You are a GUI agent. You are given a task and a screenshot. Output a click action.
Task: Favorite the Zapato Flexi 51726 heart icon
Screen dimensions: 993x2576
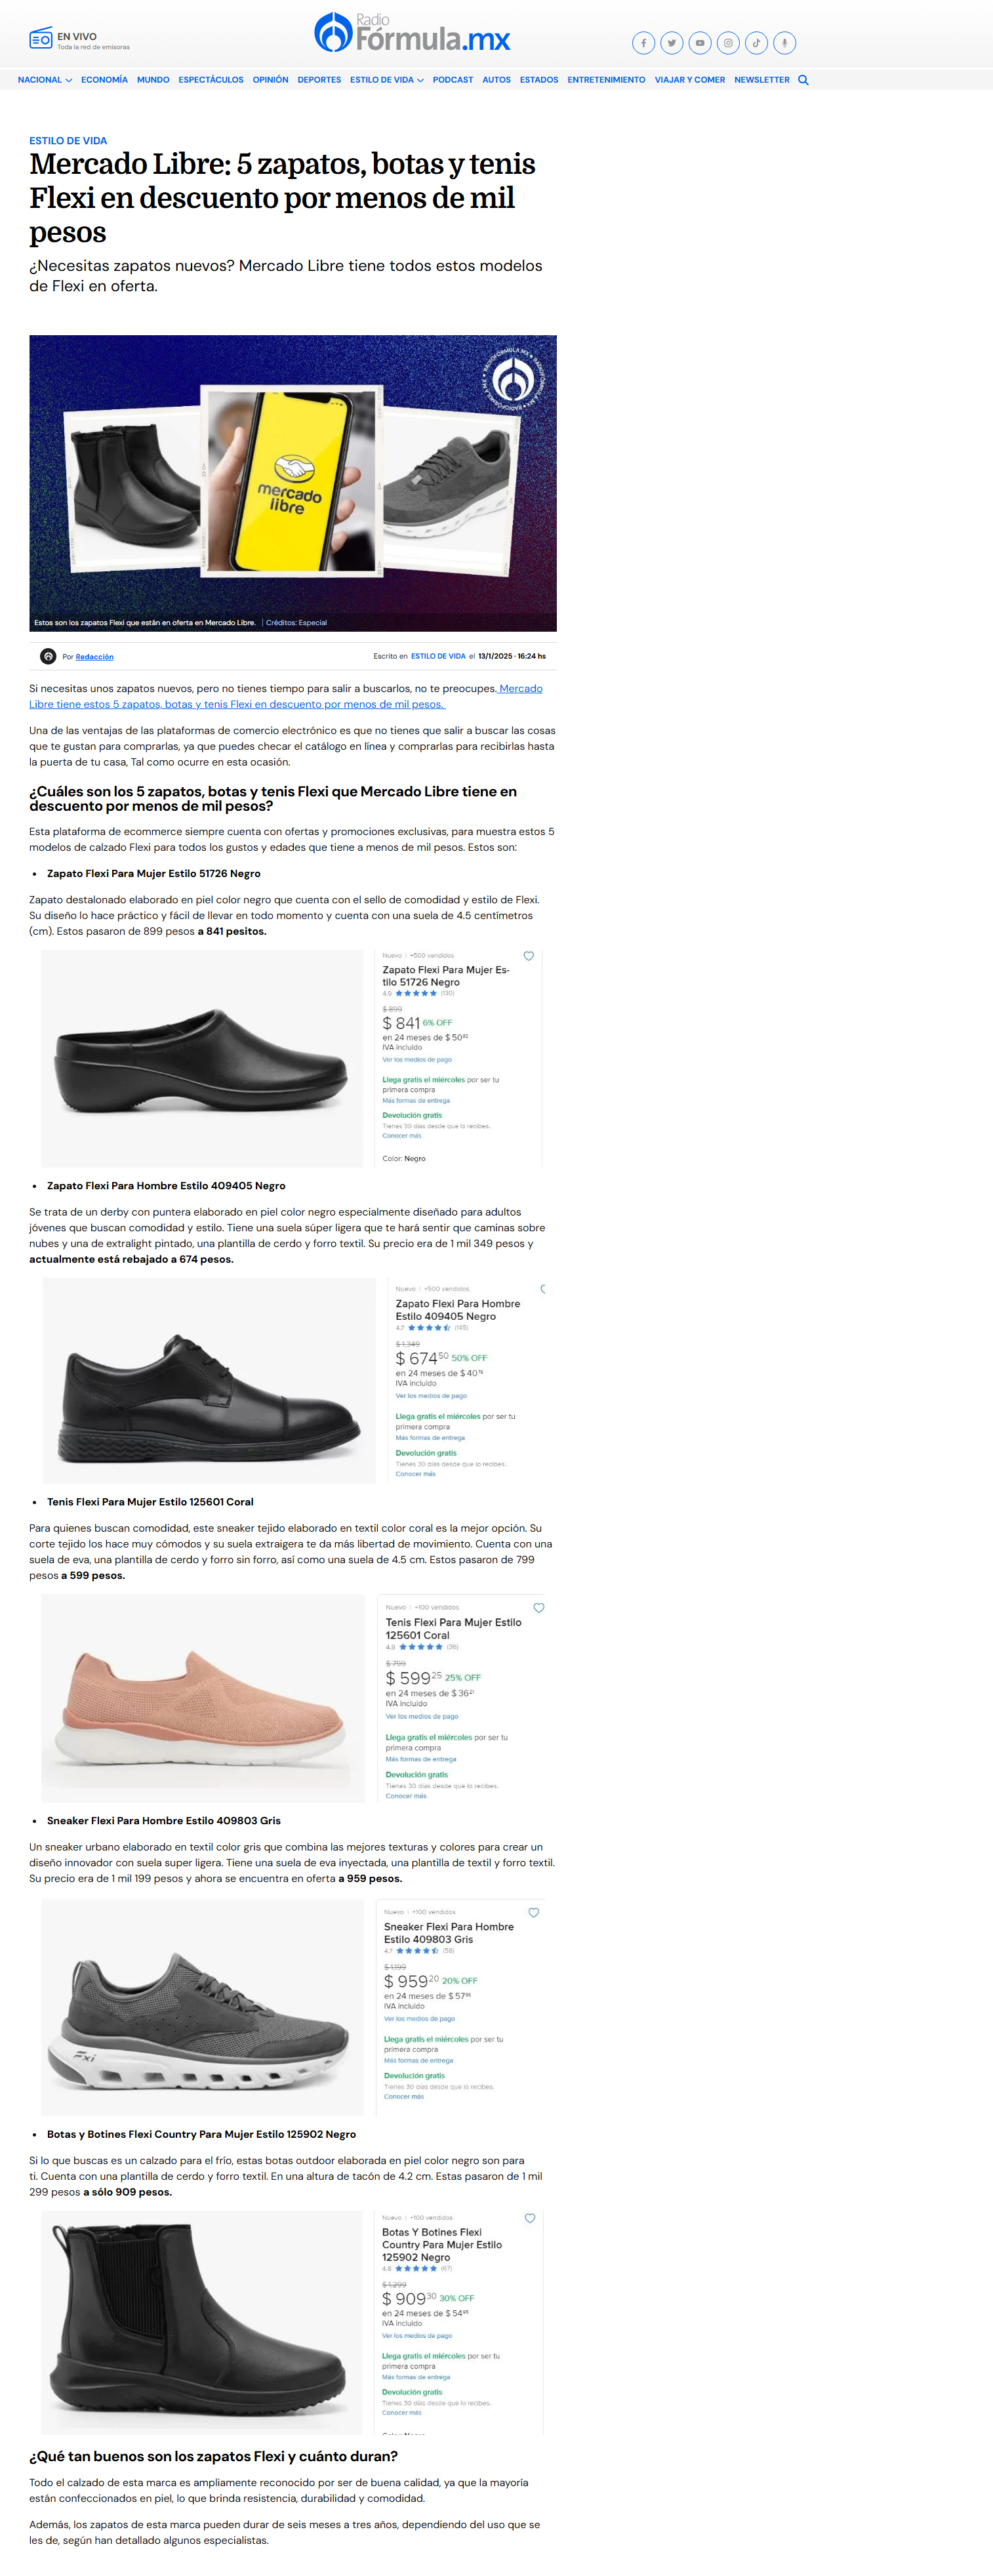coord(529,956)
